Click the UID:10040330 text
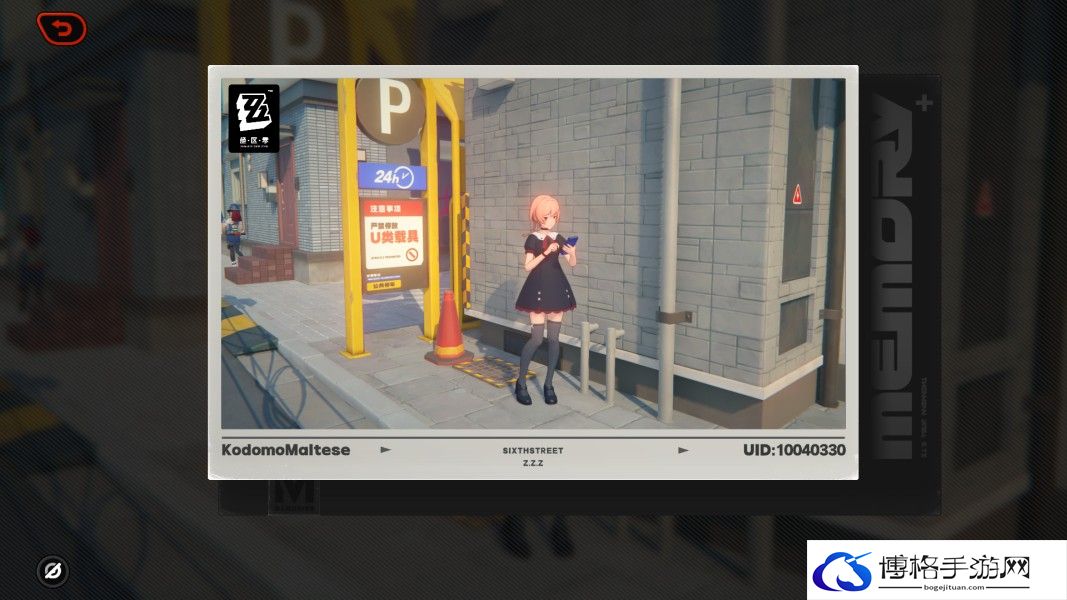 [794, 450]
